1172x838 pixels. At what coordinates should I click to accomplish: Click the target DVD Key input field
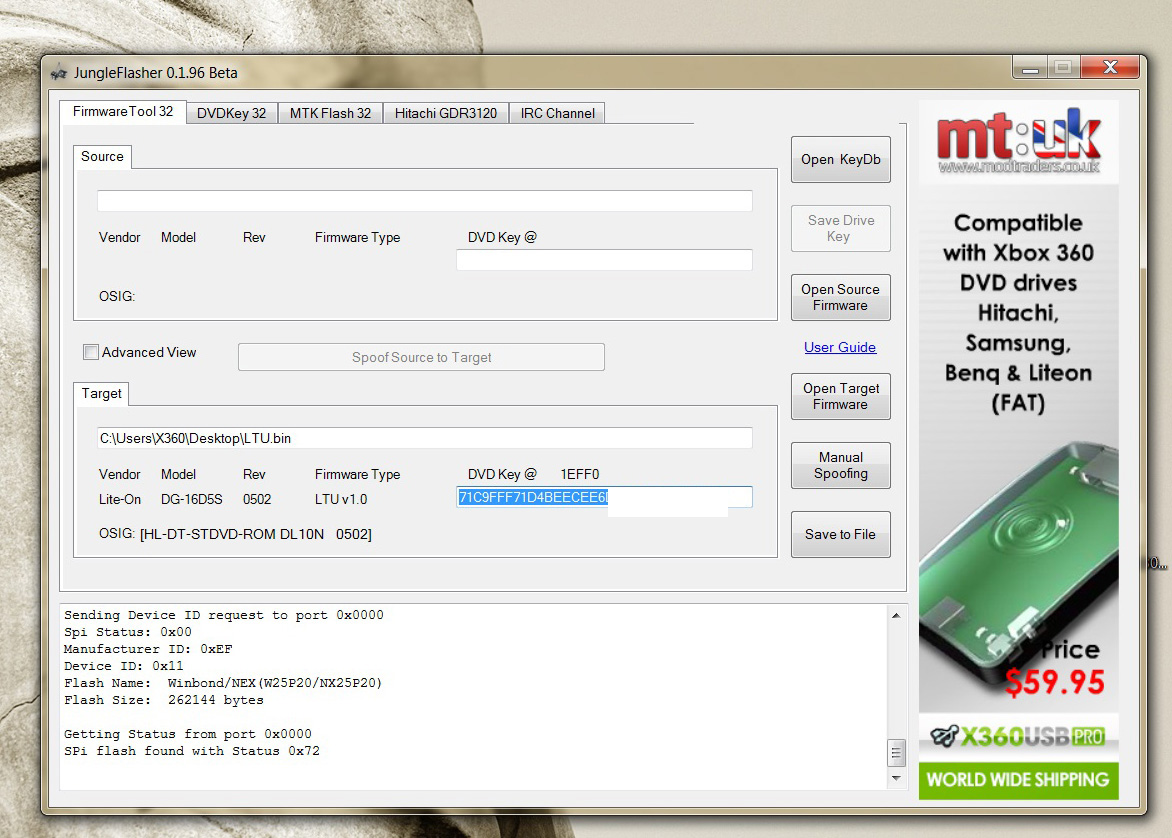pos(604,498)
